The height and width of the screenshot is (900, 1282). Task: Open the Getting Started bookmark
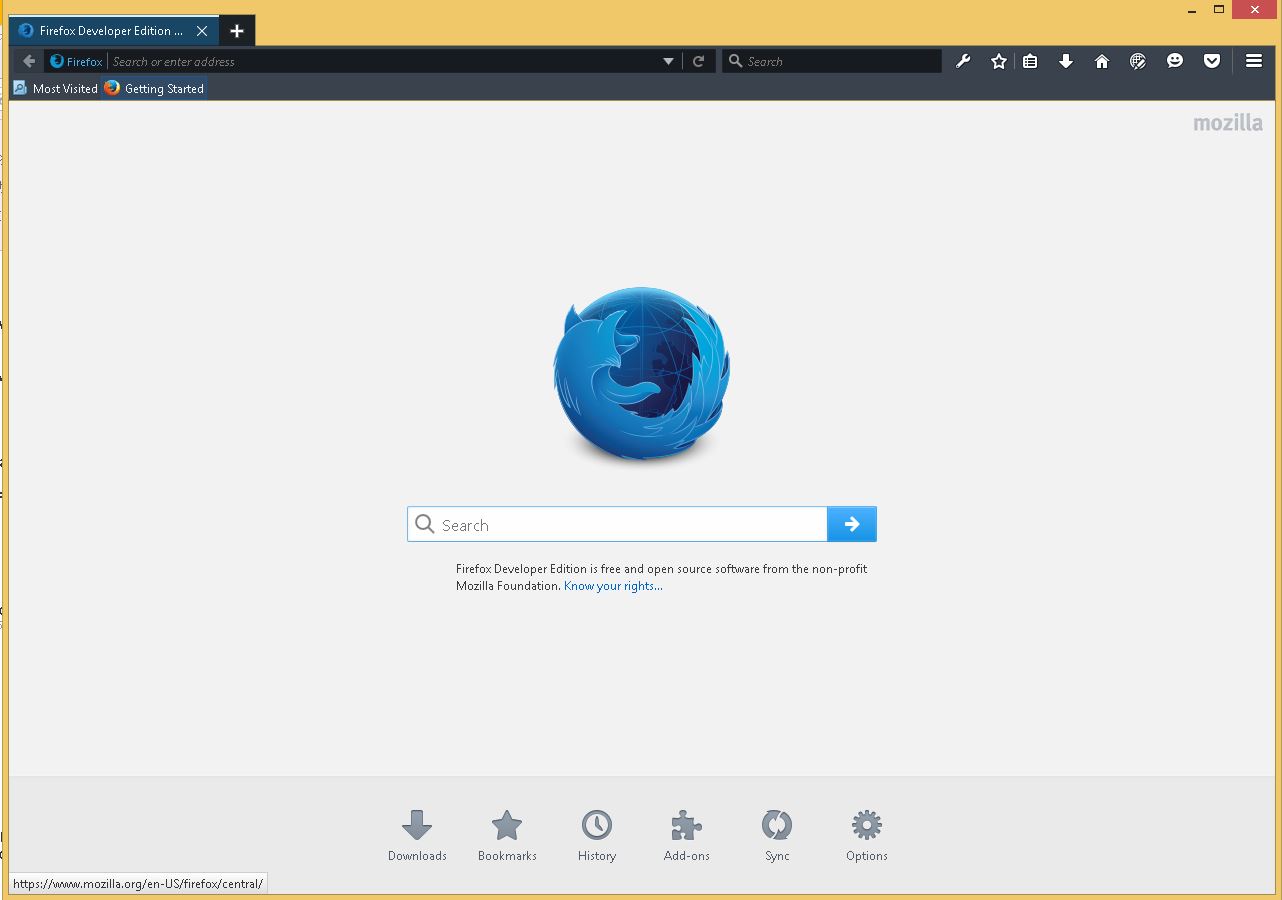click(x=154, y=88)
